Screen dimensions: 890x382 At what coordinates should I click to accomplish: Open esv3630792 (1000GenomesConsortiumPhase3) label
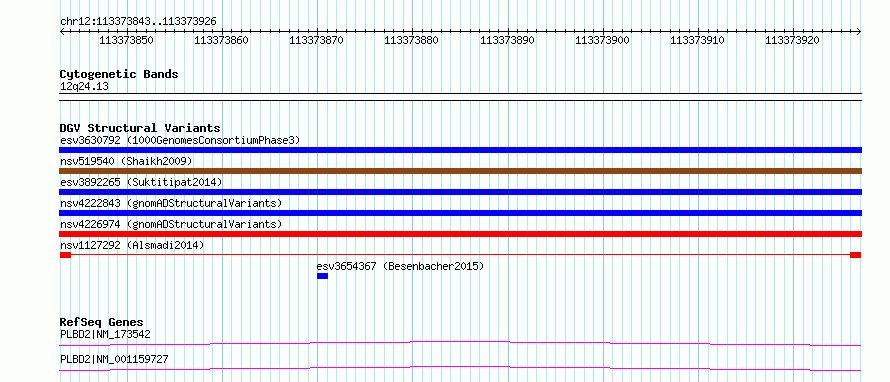pyautogui.click(x=180, y=140)
